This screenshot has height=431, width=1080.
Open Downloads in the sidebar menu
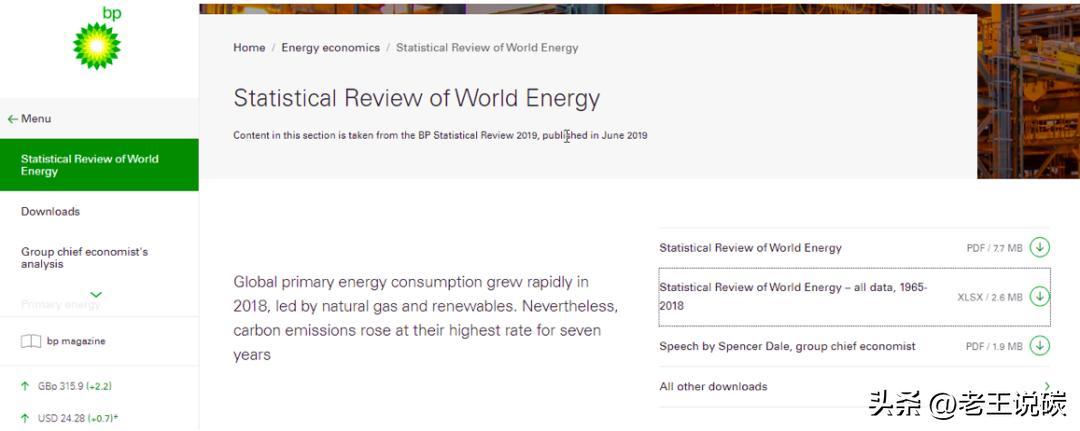(50, 212)
